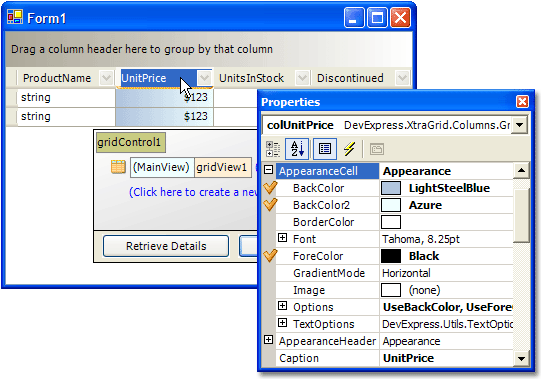Screen dimensions: 541x379
Task: Show the Properties list icon
Action: click(325, 149)
